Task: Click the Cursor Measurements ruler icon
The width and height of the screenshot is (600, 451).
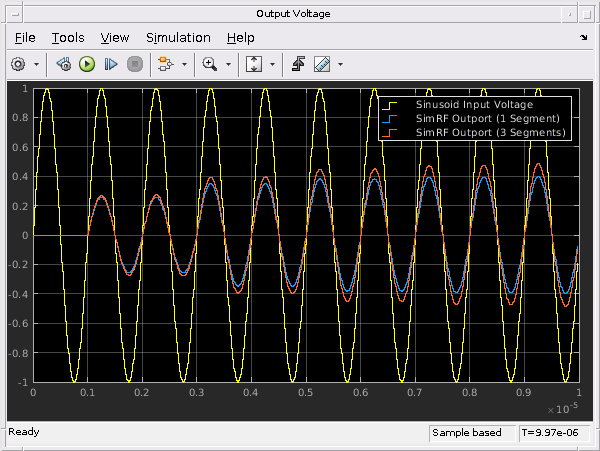Action: [321, 63]
